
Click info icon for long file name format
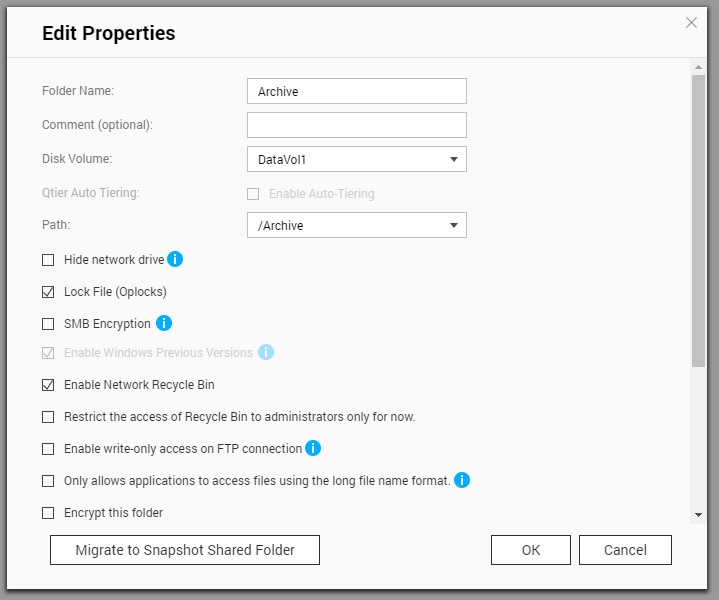(462, 480)
